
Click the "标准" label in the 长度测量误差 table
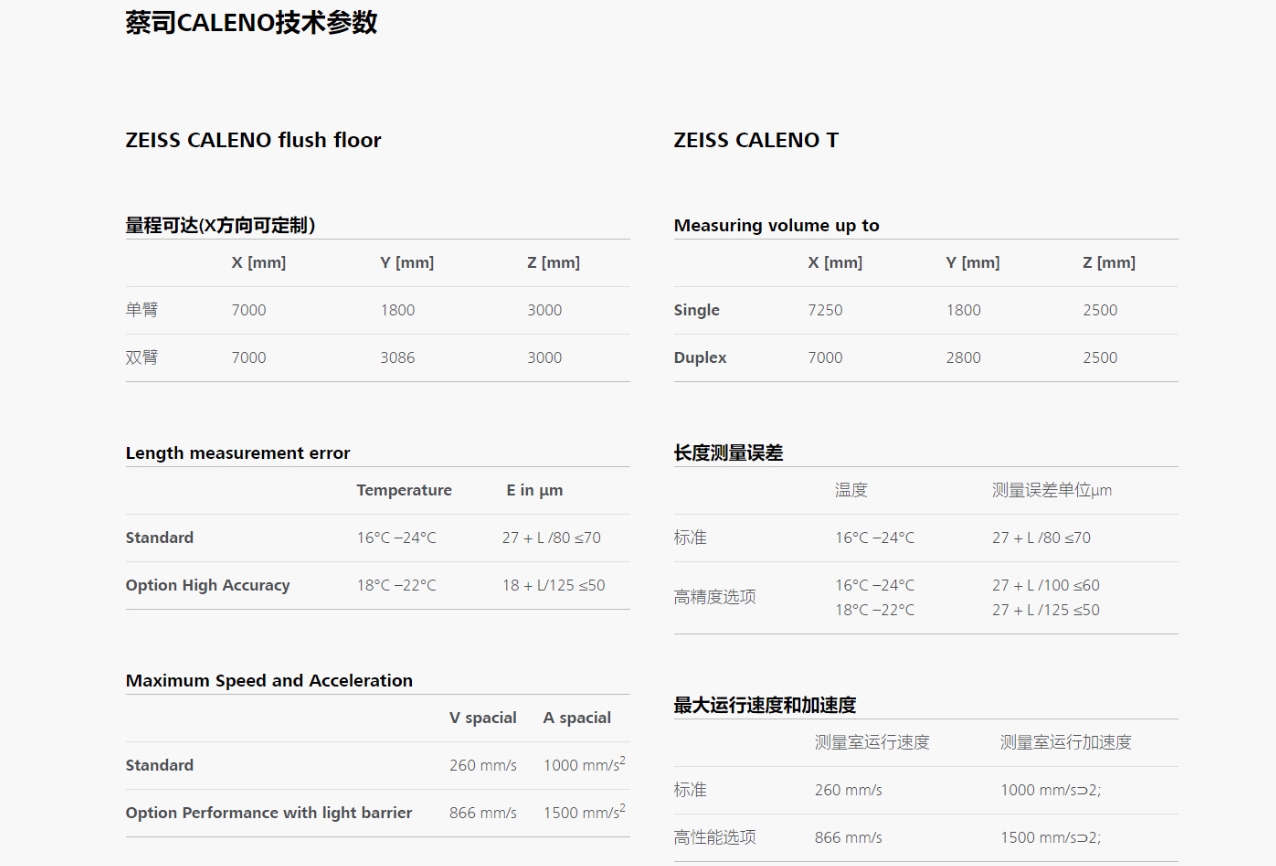pyautogui.click(x=690, y=538)
